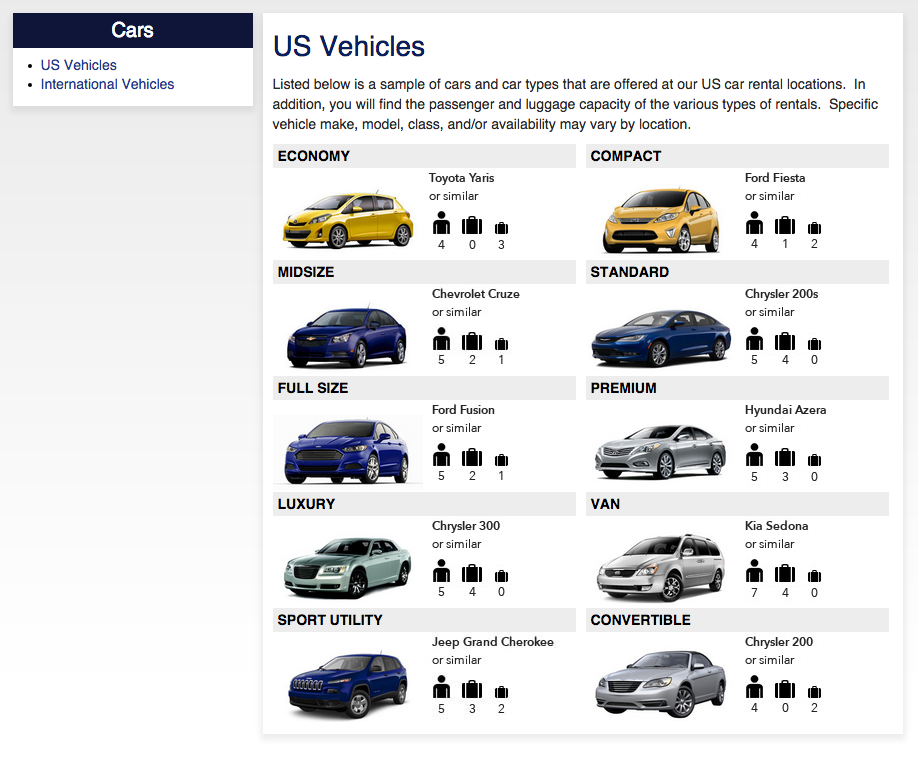Click the large suitcase icon for Chrysler 200s
The height and width of the screenshot is (761, 918).
click(785, 341)
